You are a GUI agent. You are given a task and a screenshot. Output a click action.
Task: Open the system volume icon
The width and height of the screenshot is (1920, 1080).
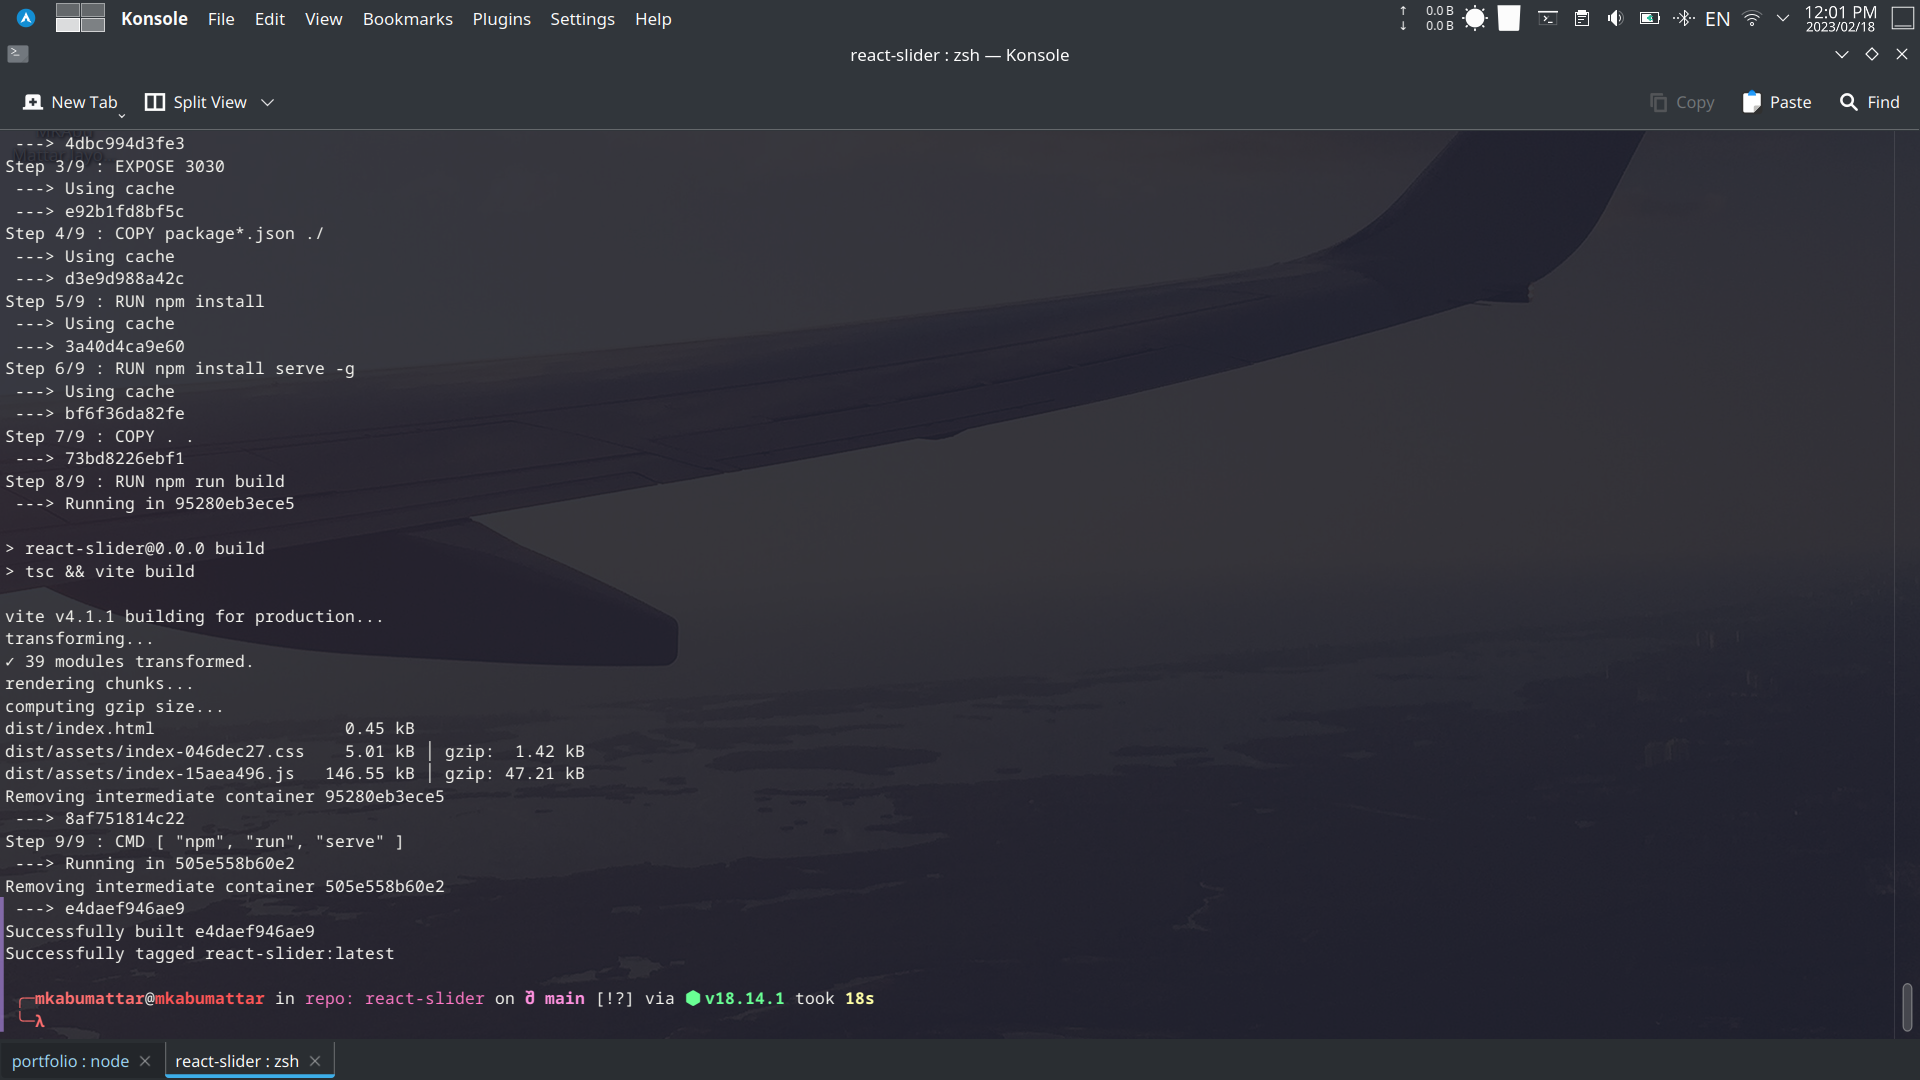coord(1614,18)
